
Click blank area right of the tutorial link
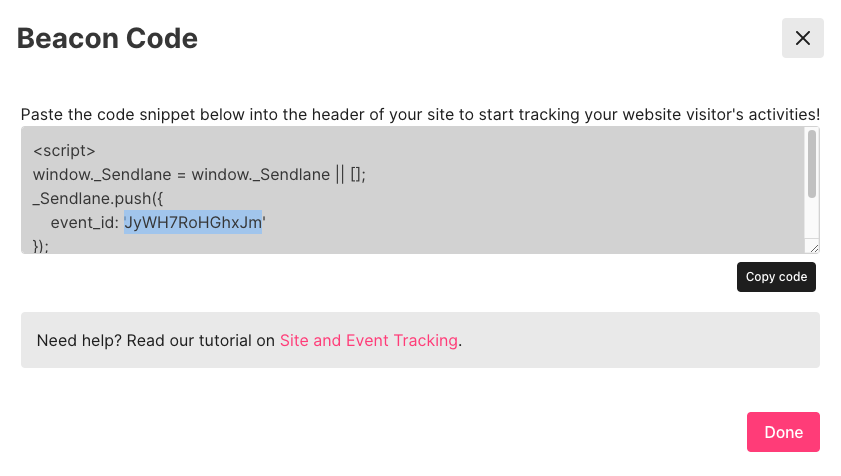(640, 340)
